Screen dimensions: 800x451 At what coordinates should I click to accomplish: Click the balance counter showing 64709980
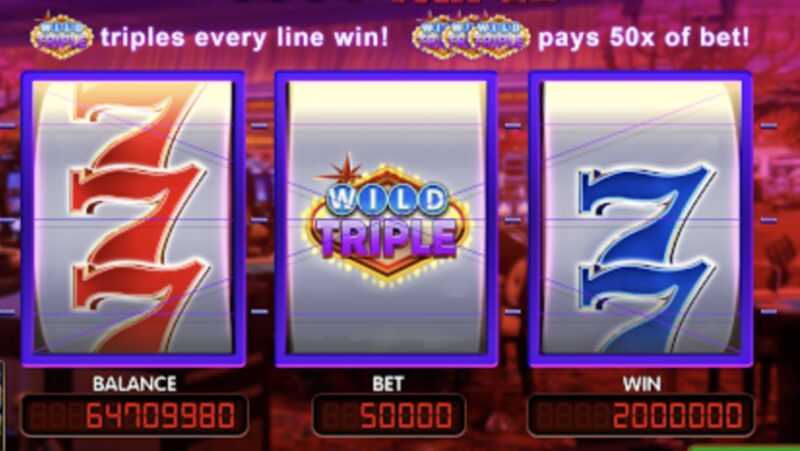[135, 415]
